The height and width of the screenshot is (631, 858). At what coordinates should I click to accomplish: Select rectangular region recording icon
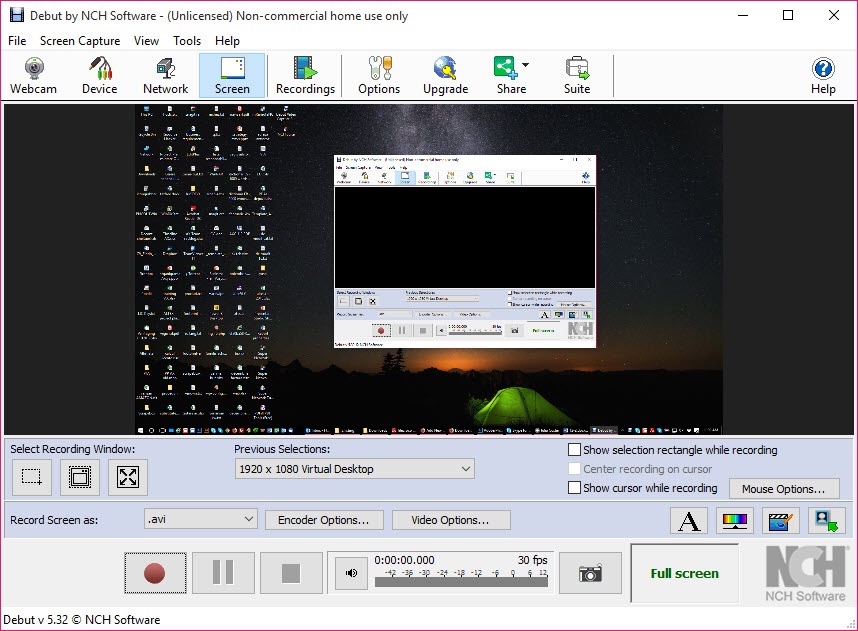click(x=32, y=477)
